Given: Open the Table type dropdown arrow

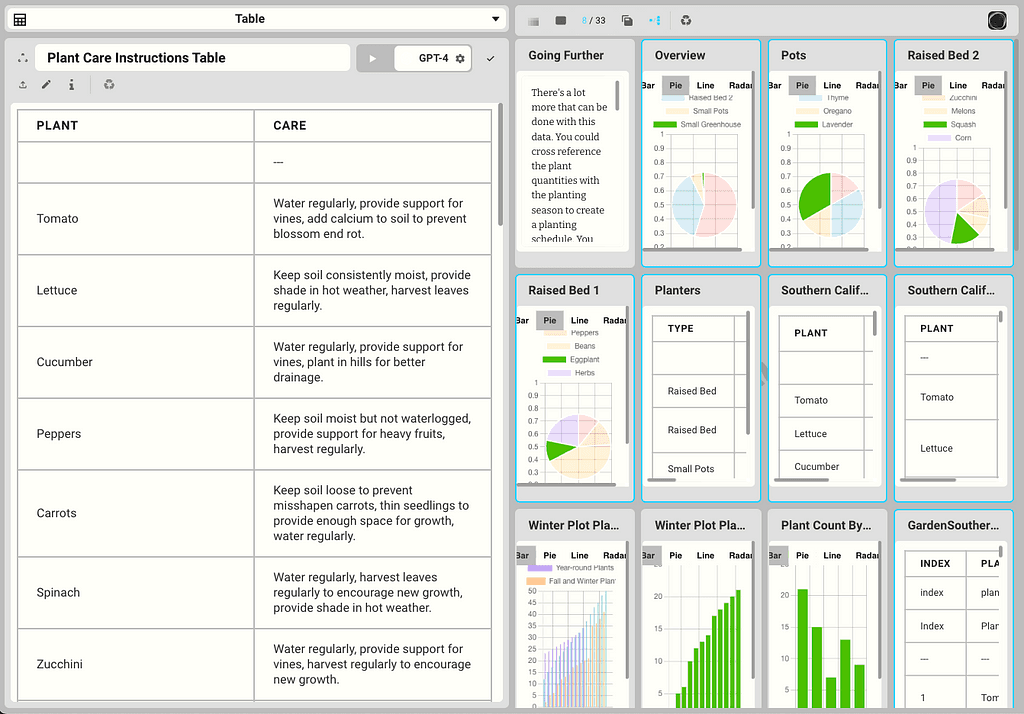Looking at the screenshot, I should (496, 19).
